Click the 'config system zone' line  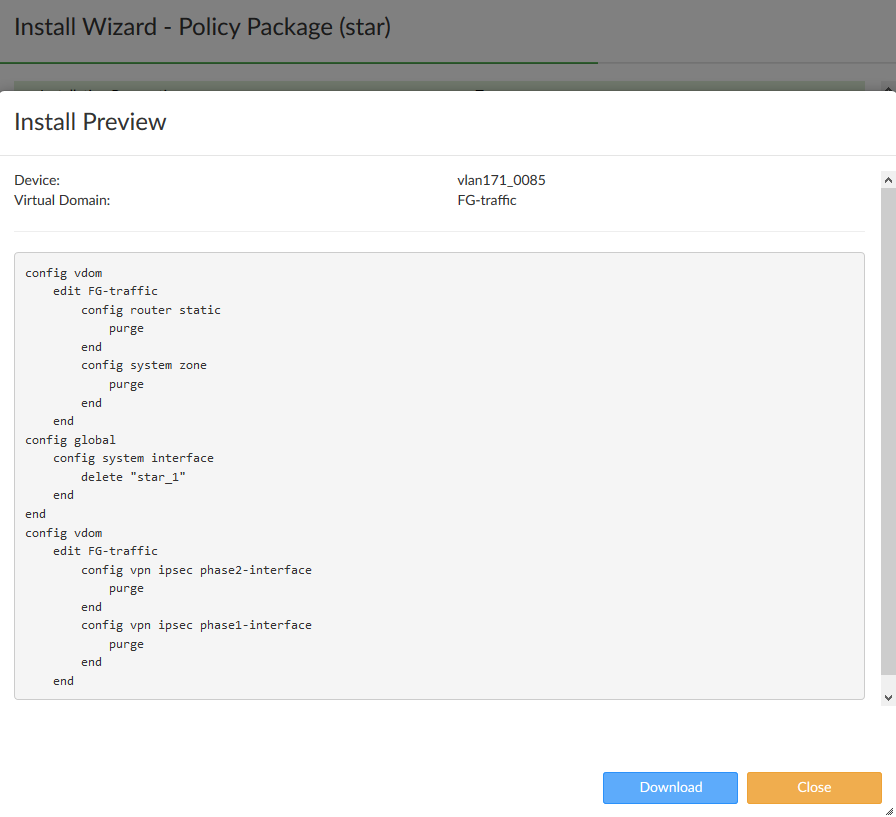pyautogui.click(x=144, y=365)
